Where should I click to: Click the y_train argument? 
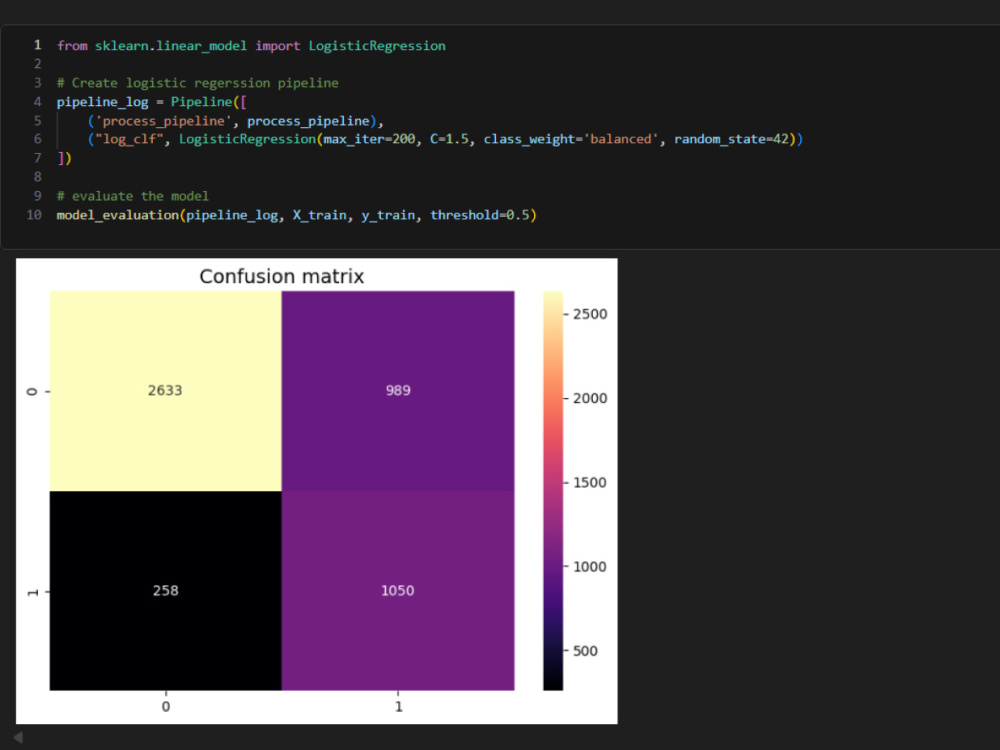tap(388, 216)
